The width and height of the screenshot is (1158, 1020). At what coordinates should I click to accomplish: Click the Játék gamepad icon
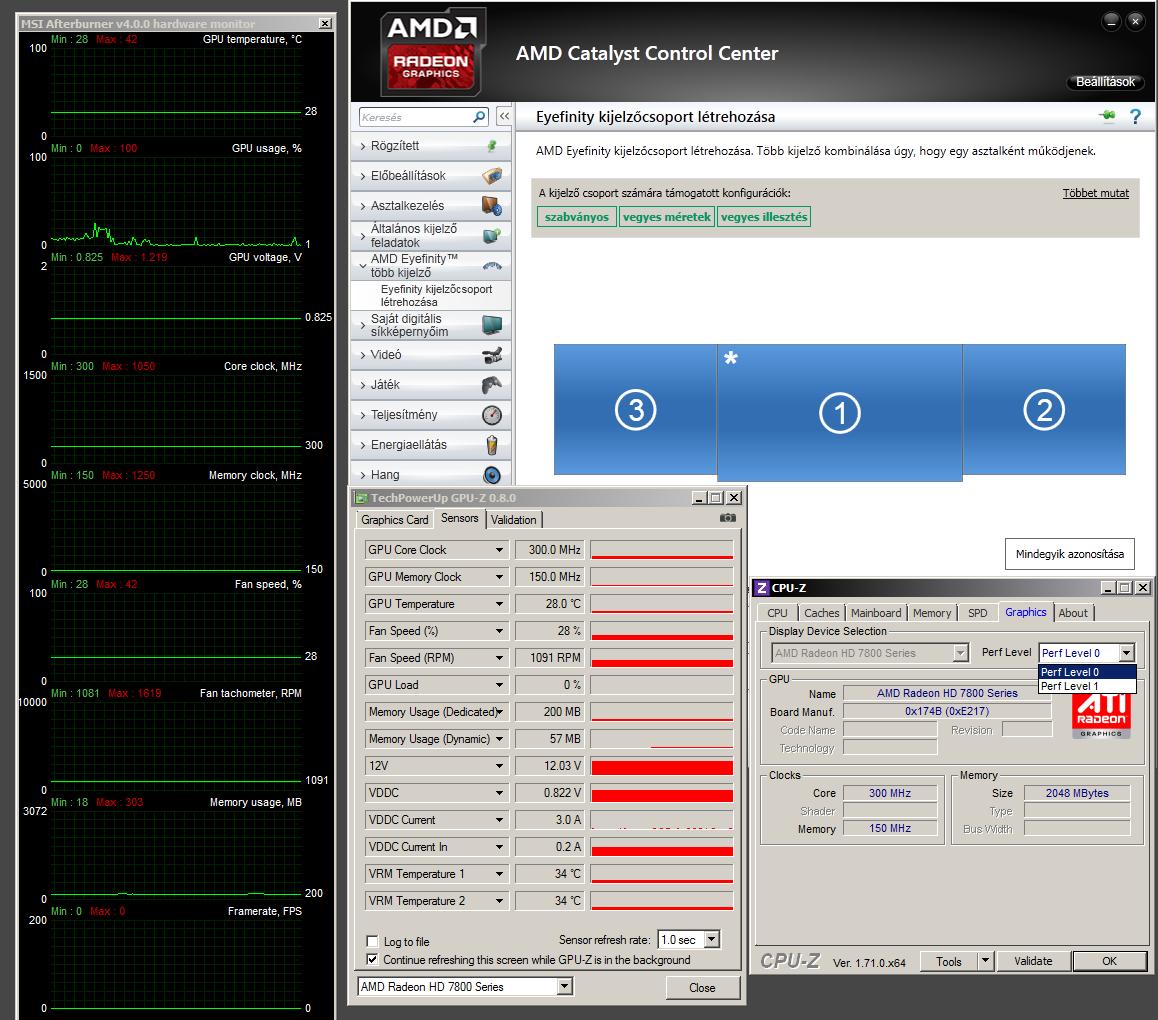pos(492,385)
